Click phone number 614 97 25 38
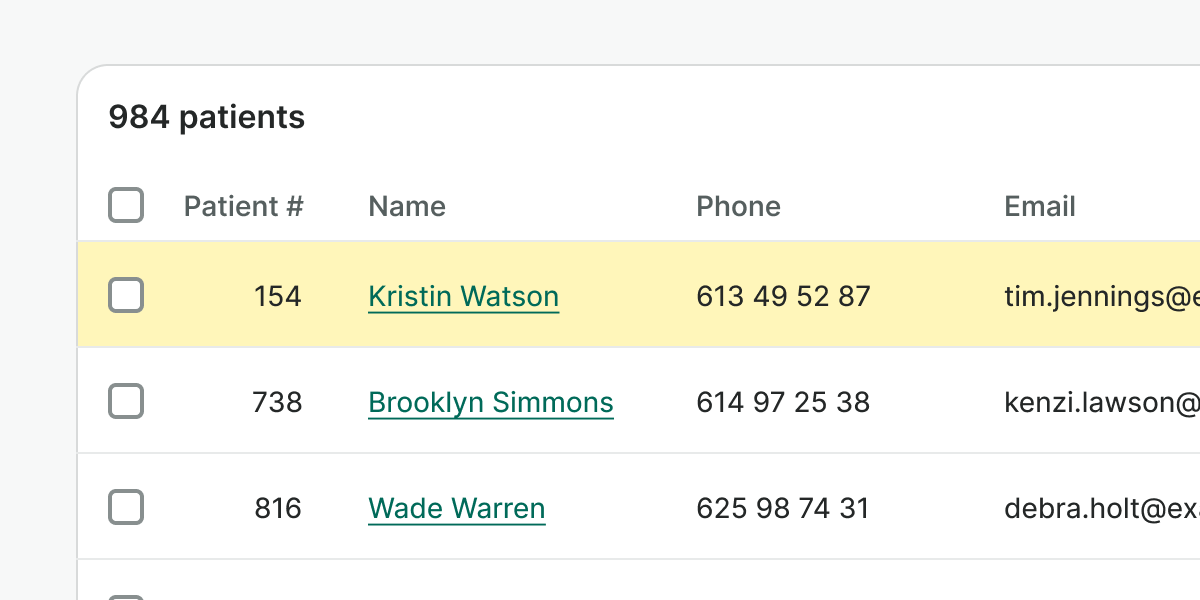 click(783, 402)
